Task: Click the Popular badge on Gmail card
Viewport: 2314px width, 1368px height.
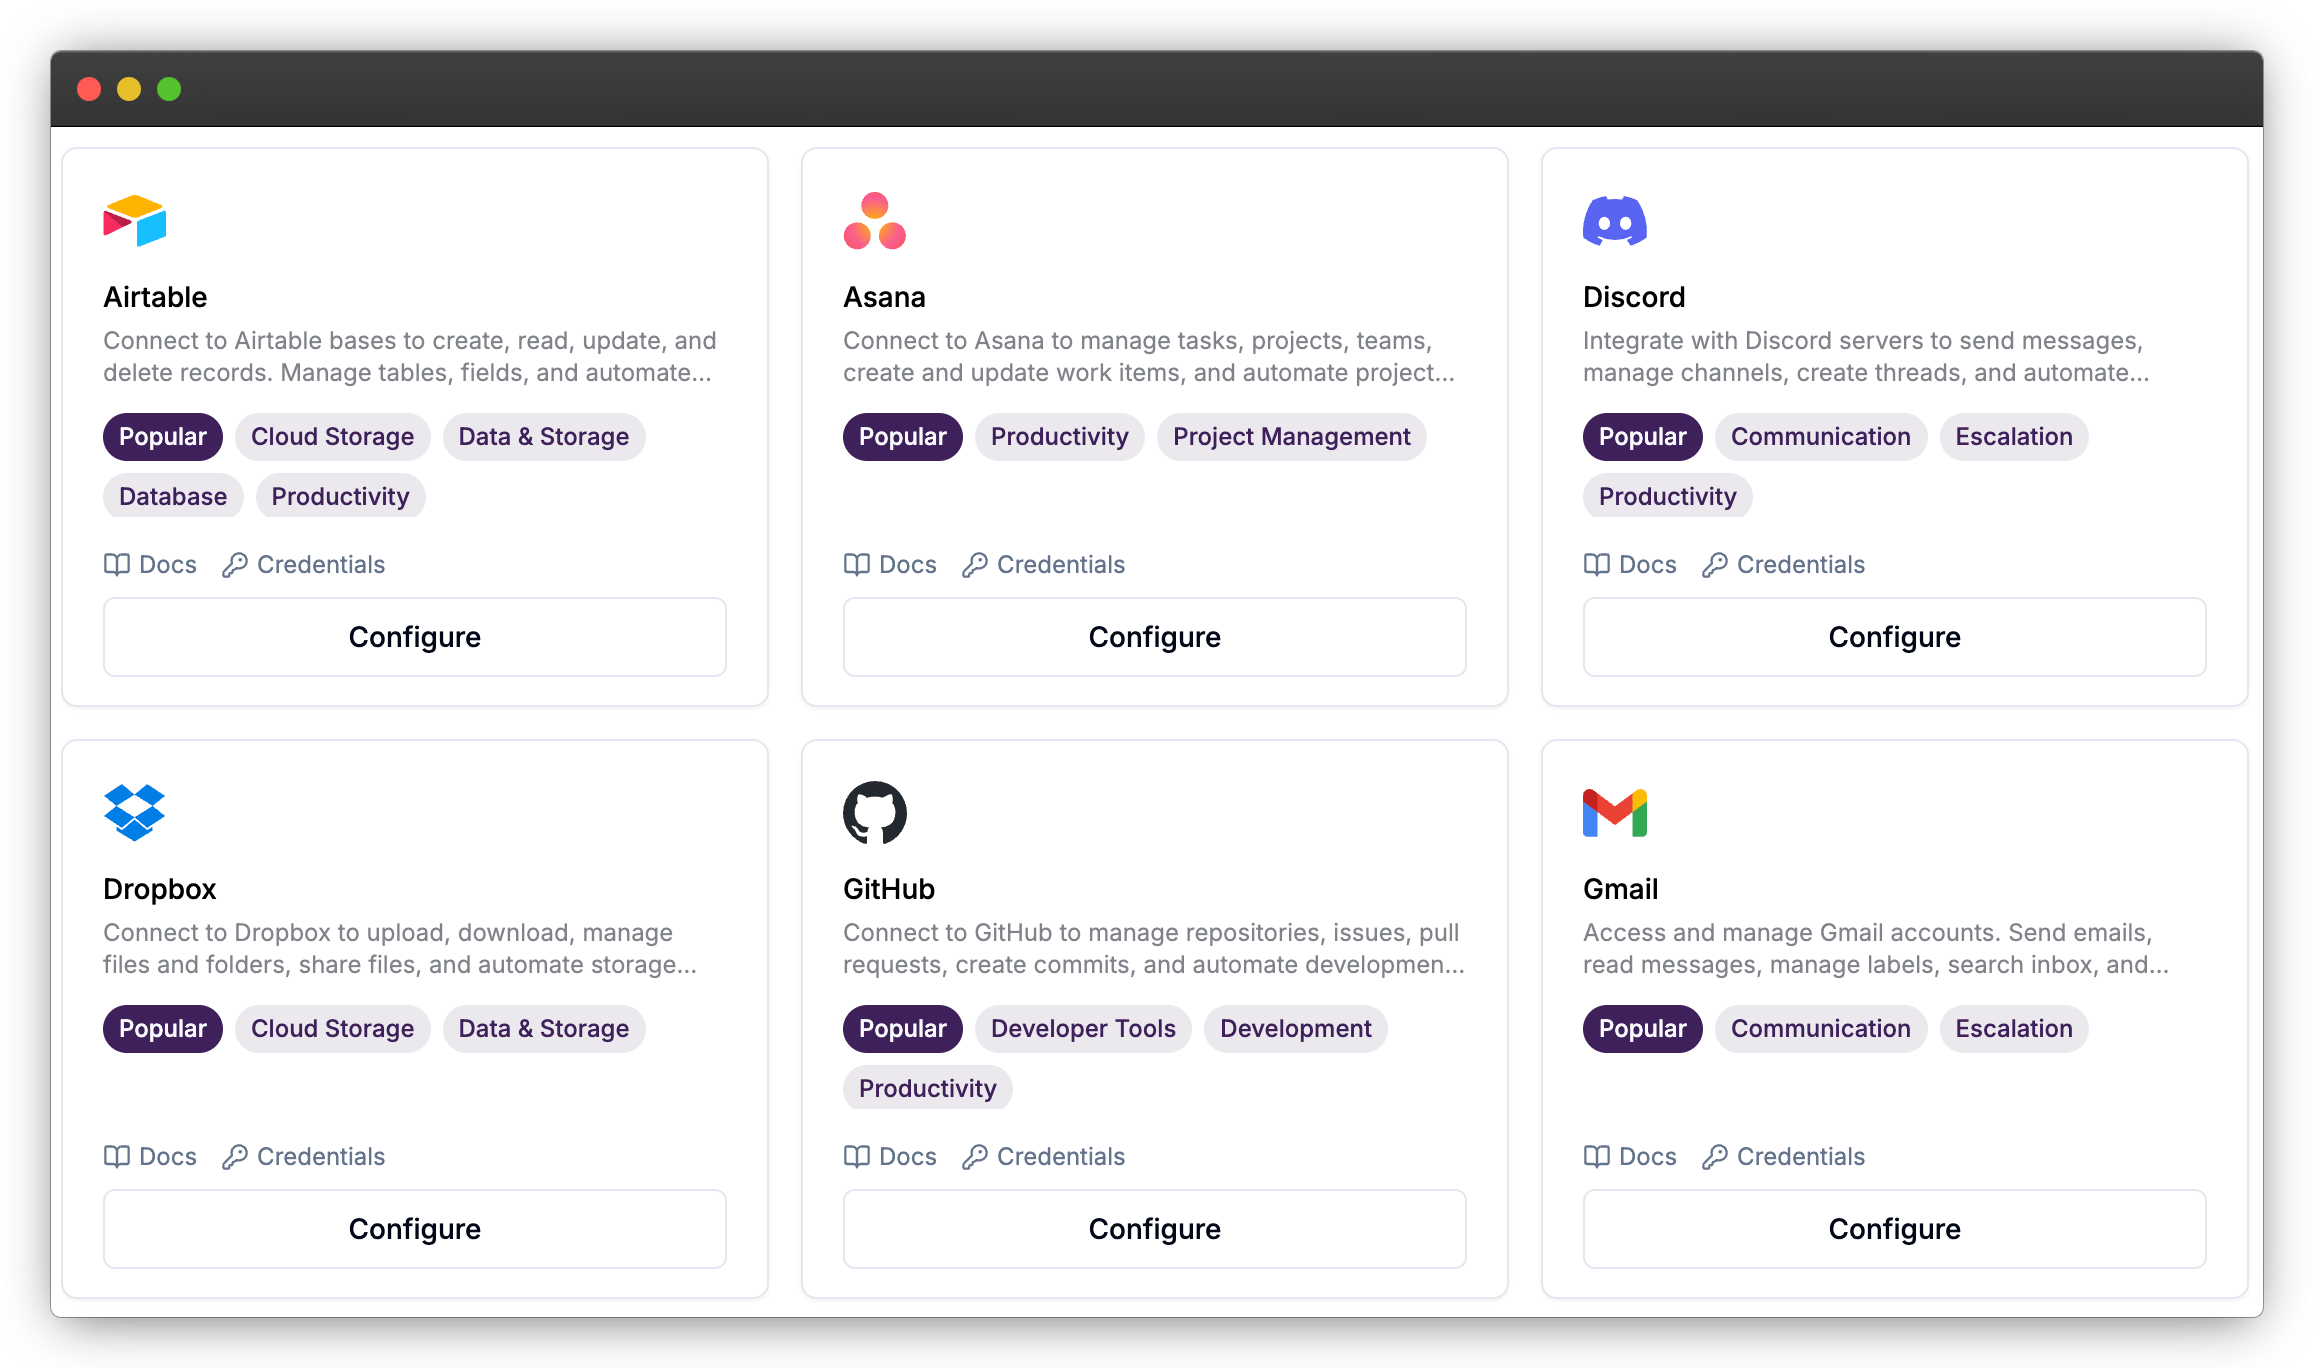Action: coord(1642,1029)
